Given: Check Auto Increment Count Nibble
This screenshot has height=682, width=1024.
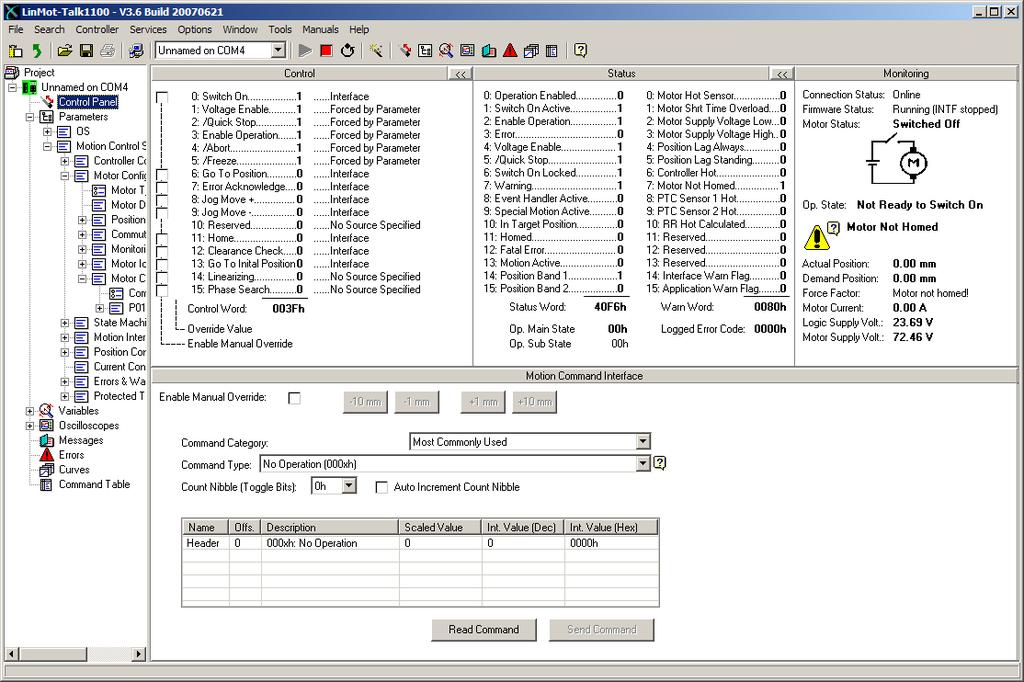Looking at the screenshot, I should pos(382,487).
